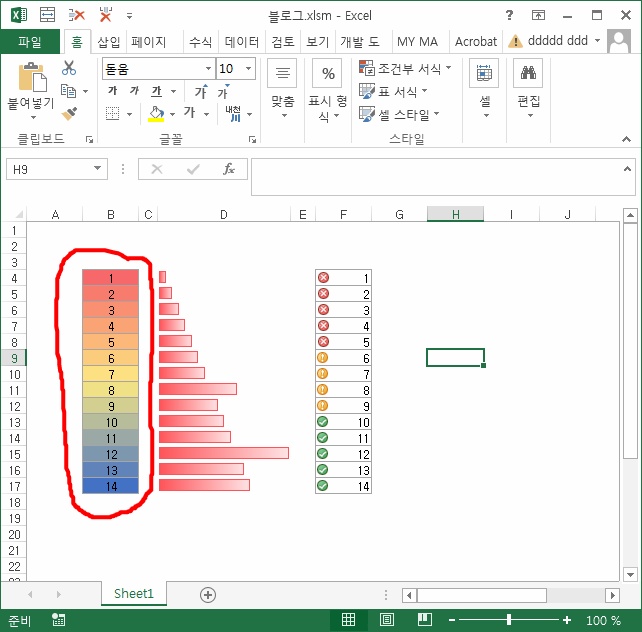642x632 pixels.
Task: Click the phonetic guide icon
Action: click(233, 113)
